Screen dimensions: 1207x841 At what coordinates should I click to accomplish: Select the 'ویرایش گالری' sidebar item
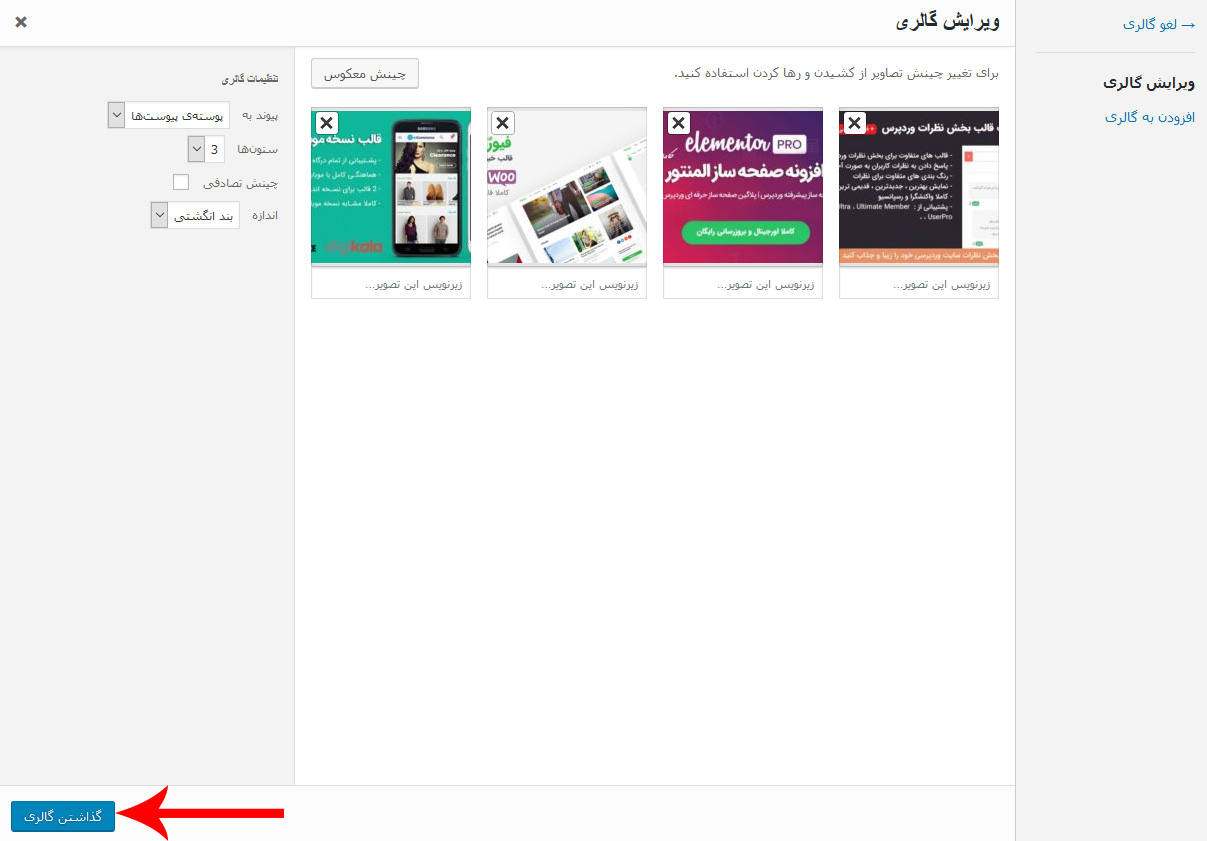pyautogui.click(x=1149, y=82)
